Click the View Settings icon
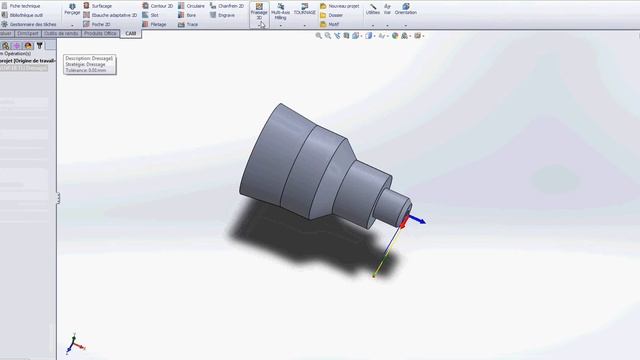Image resolution: width=640 pixels, height=360 pixels. pos(417,36)
